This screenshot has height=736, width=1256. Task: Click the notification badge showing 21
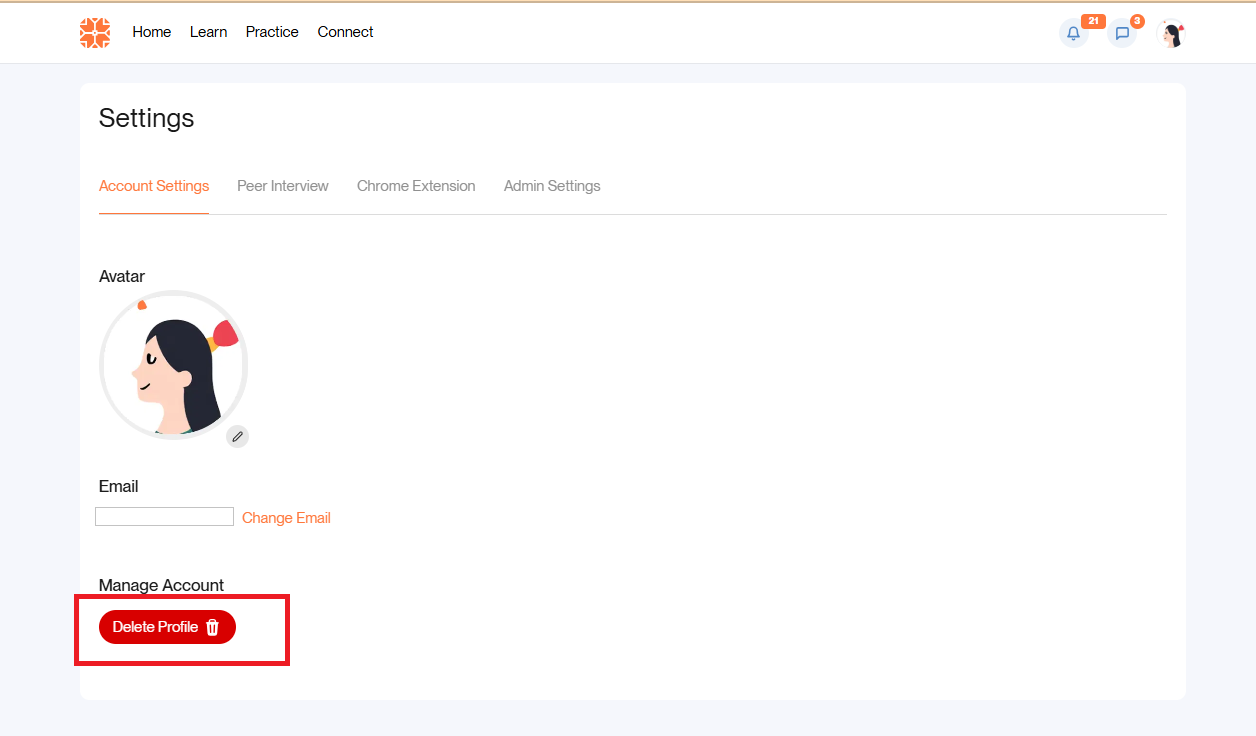click(x=1093, y=21)
